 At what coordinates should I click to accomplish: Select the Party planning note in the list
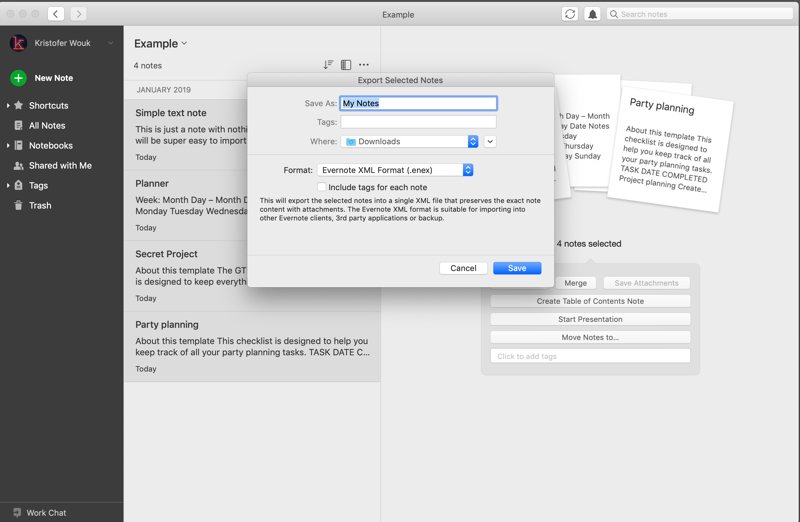[252, 346]
